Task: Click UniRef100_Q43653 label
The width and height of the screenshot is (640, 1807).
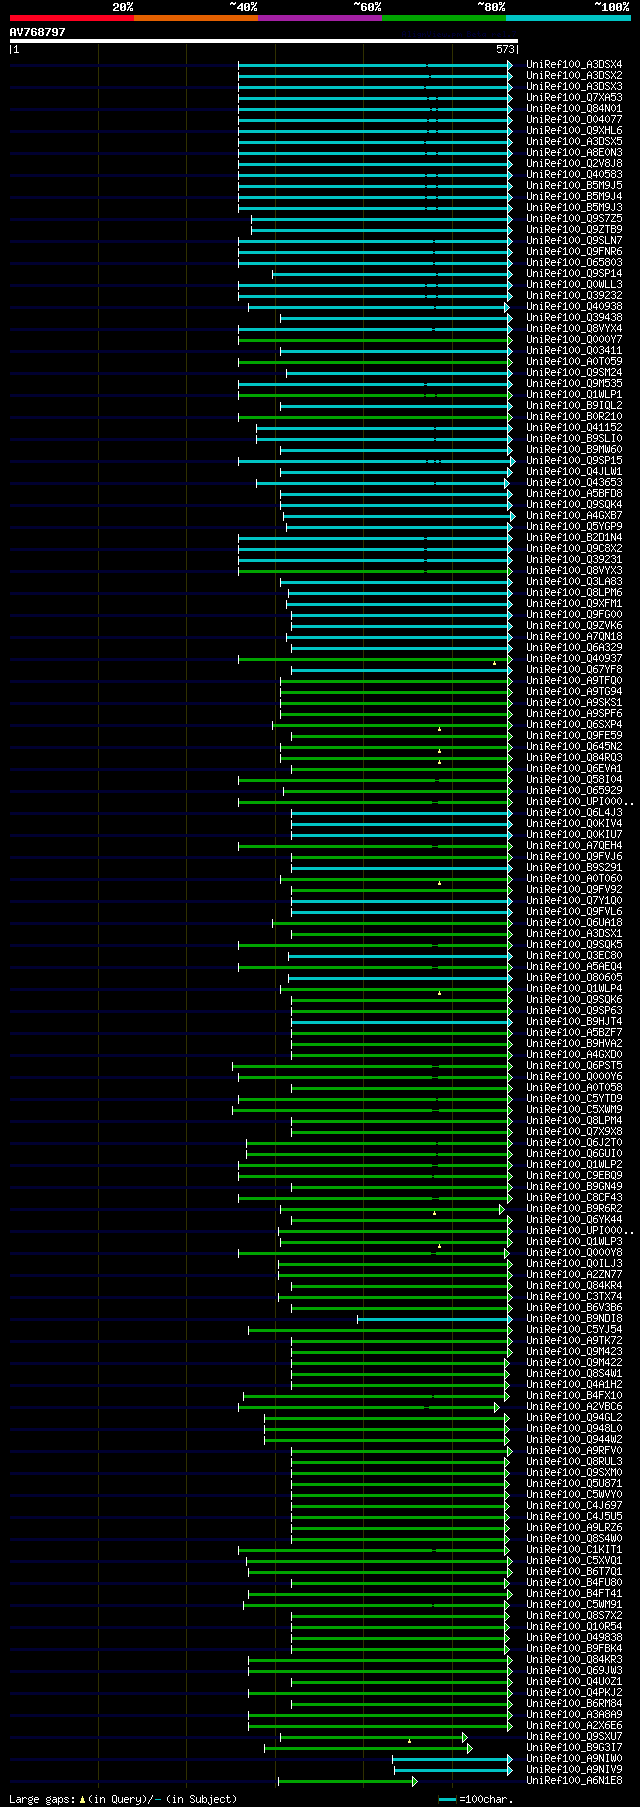Action: [574, 482]
